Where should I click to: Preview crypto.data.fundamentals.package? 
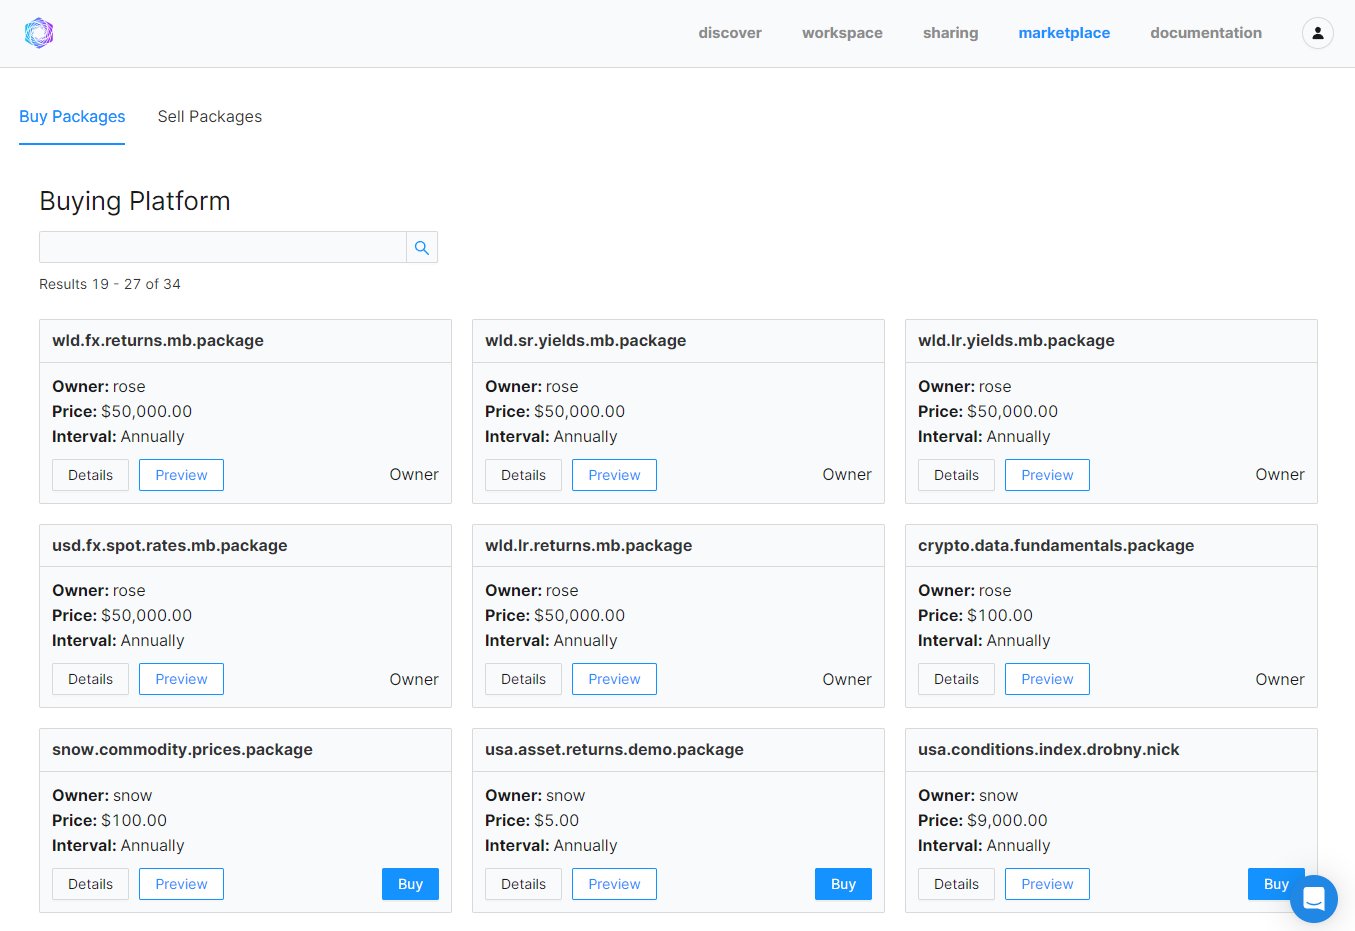click(1047, 679)
